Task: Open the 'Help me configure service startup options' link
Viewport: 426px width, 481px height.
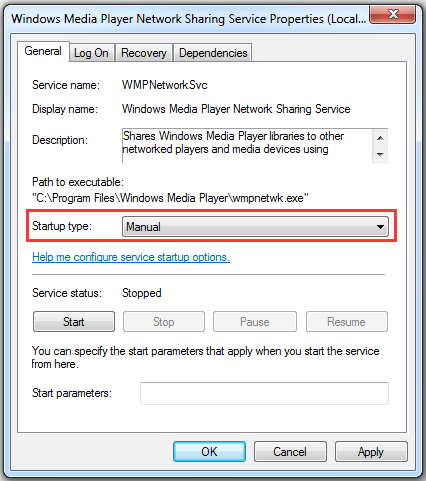Action: [131, 257]
